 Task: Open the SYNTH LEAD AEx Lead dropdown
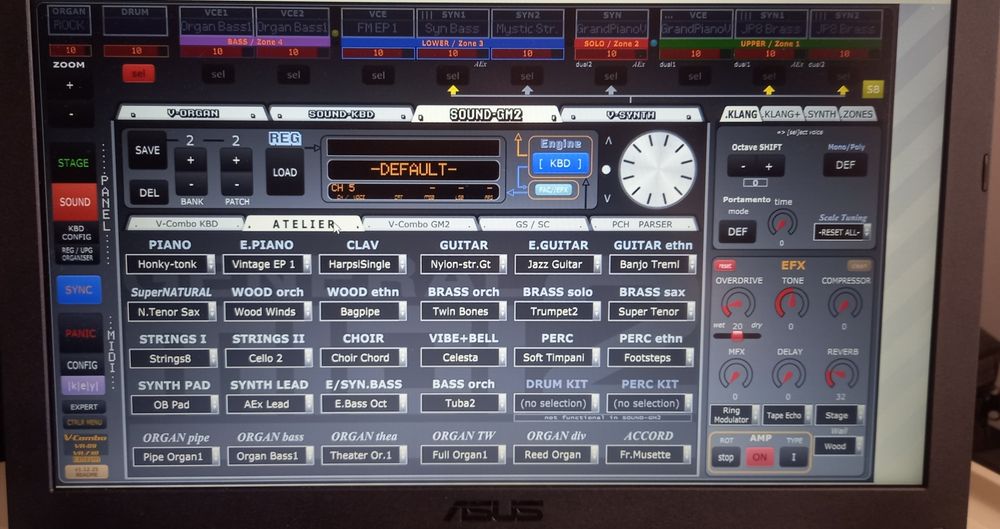(x=270, y=404)
